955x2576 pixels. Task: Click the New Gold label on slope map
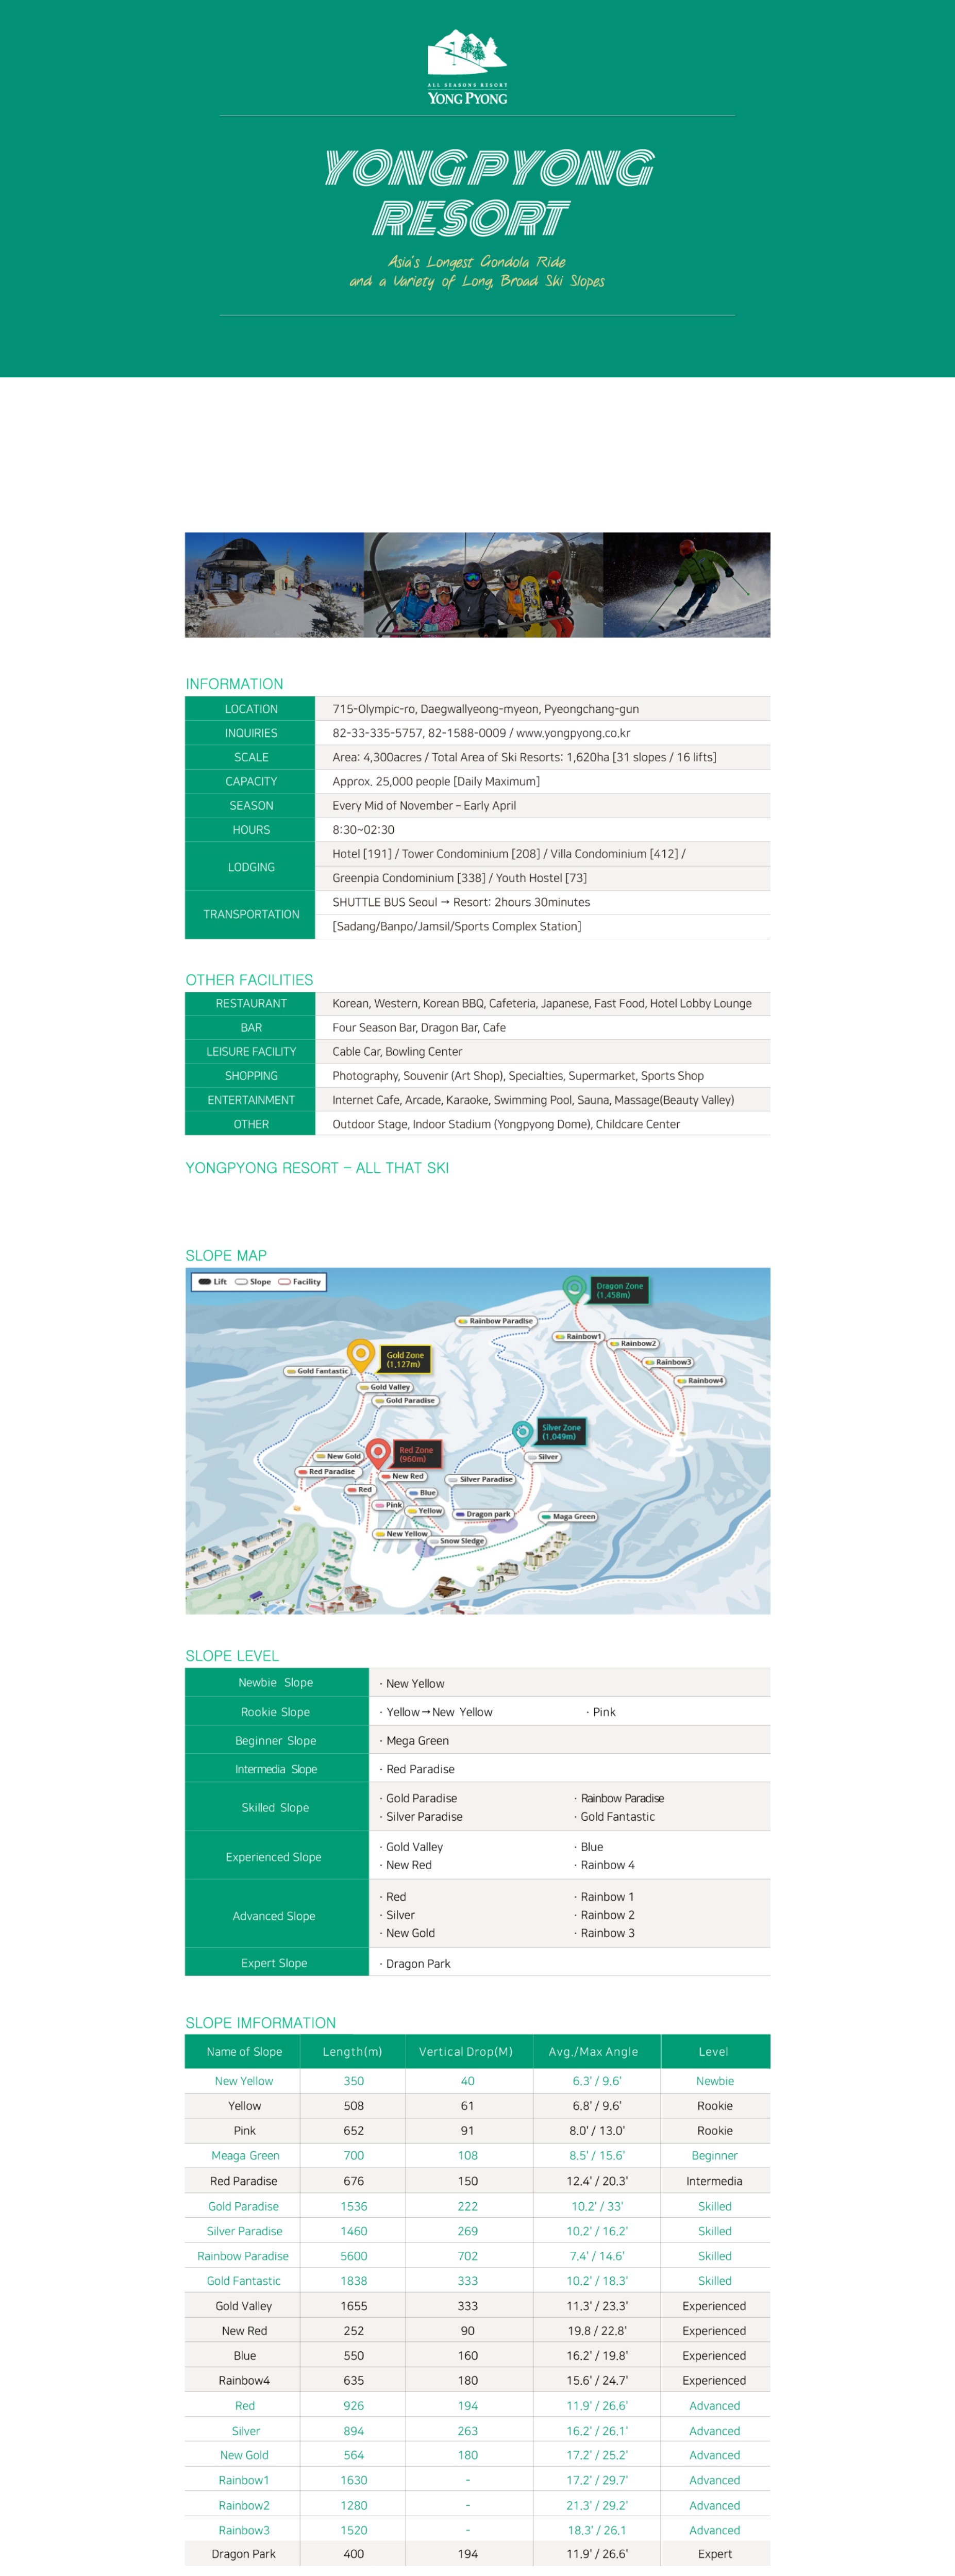pyautogui.click(x=338, y=1456)
